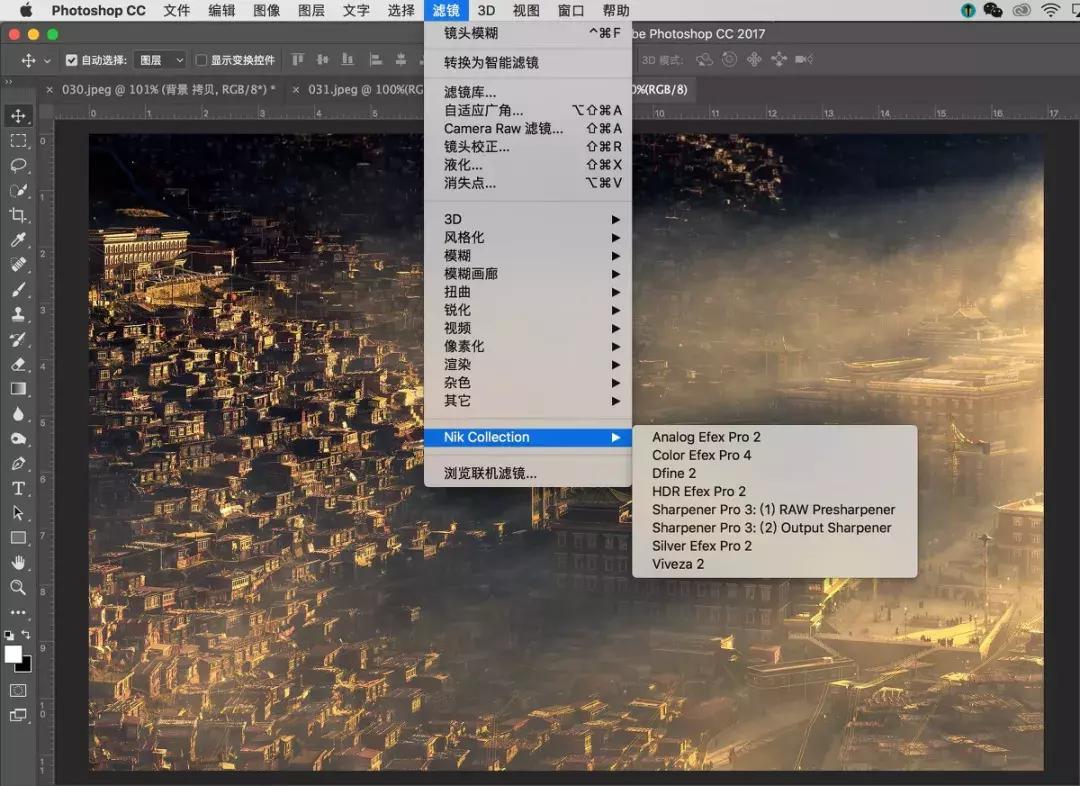The image size is (1080, 786).
Task: Open the 图层 auto-select dropdown
Action: pos(160,60)
